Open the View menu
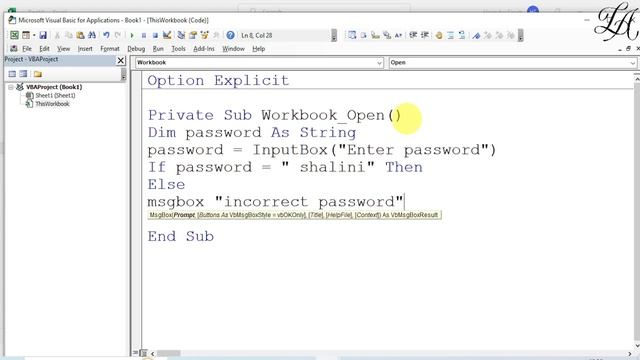640x360 pixels. click(63, 49)
